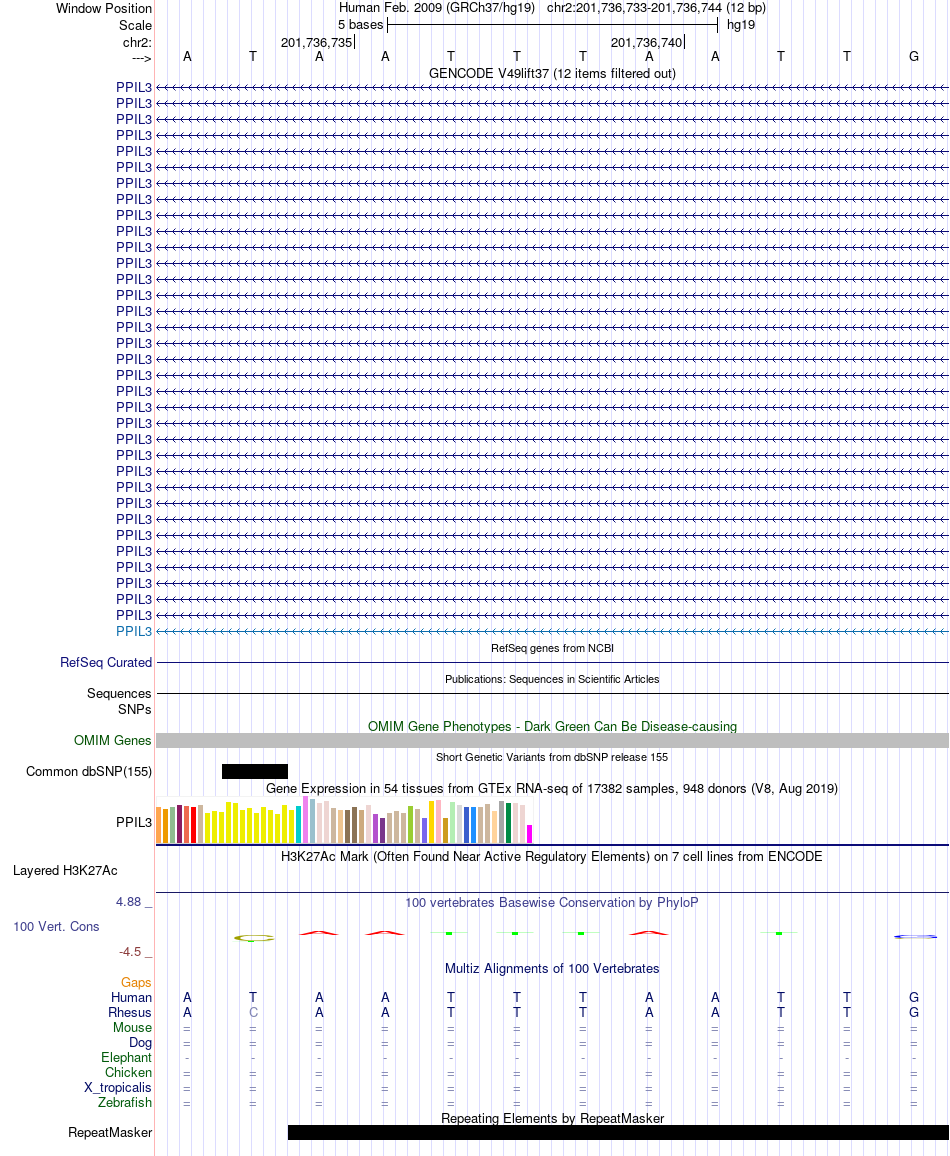Select the Mouse species row label
The height and width of the screenshot is (1156, 950).
(133, 1028)
